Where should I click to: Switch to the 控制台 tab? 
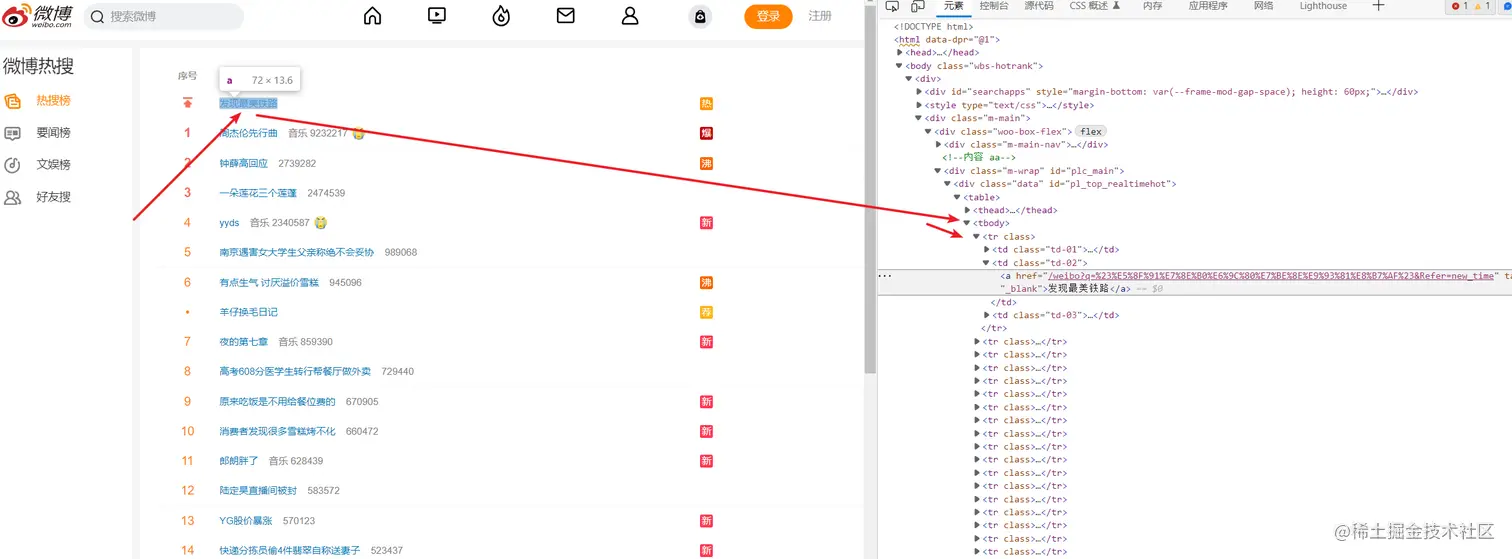tap(994, 6)
